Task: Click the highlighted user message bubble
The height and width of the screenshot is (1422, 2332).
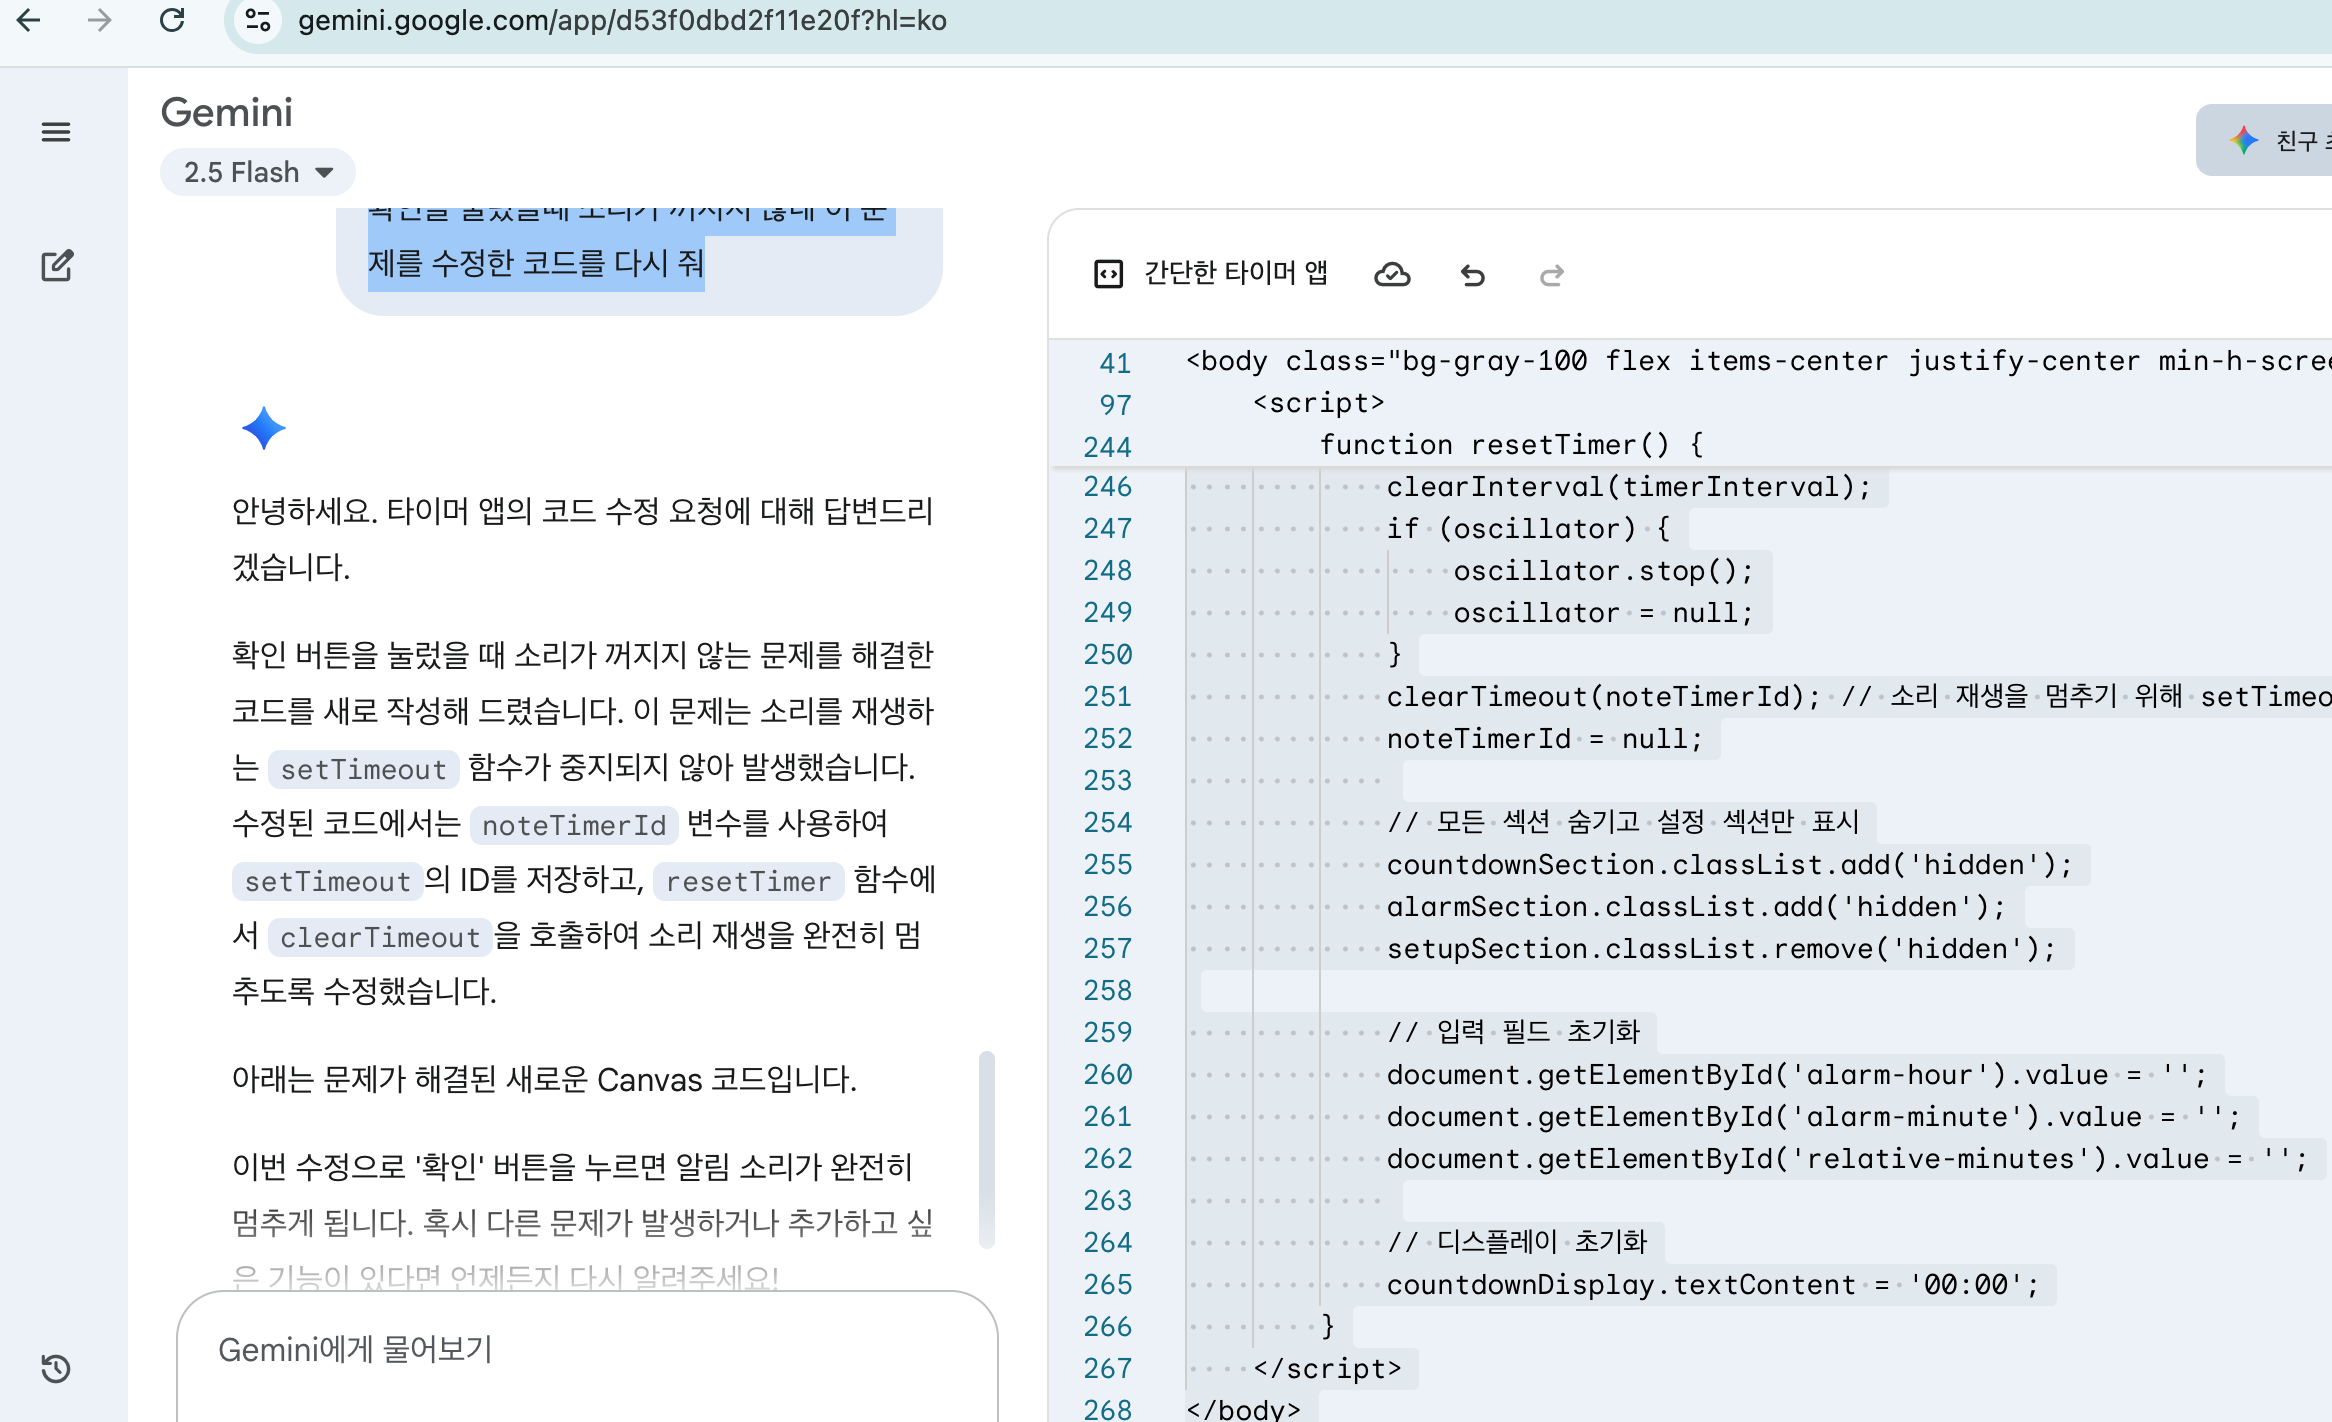Action: [638, 262]
